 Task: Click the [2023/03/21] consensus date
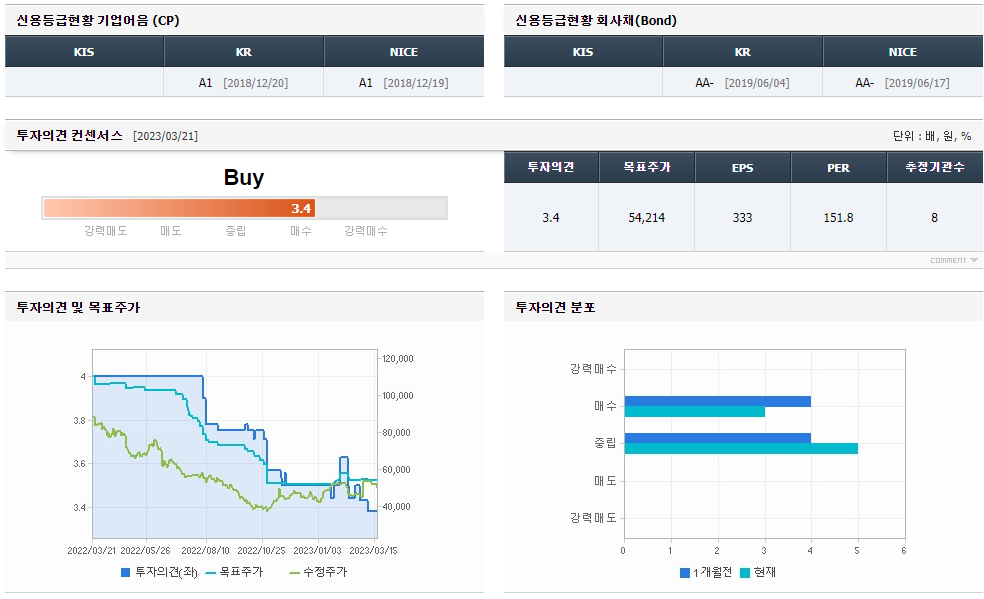tap(166, 136)
